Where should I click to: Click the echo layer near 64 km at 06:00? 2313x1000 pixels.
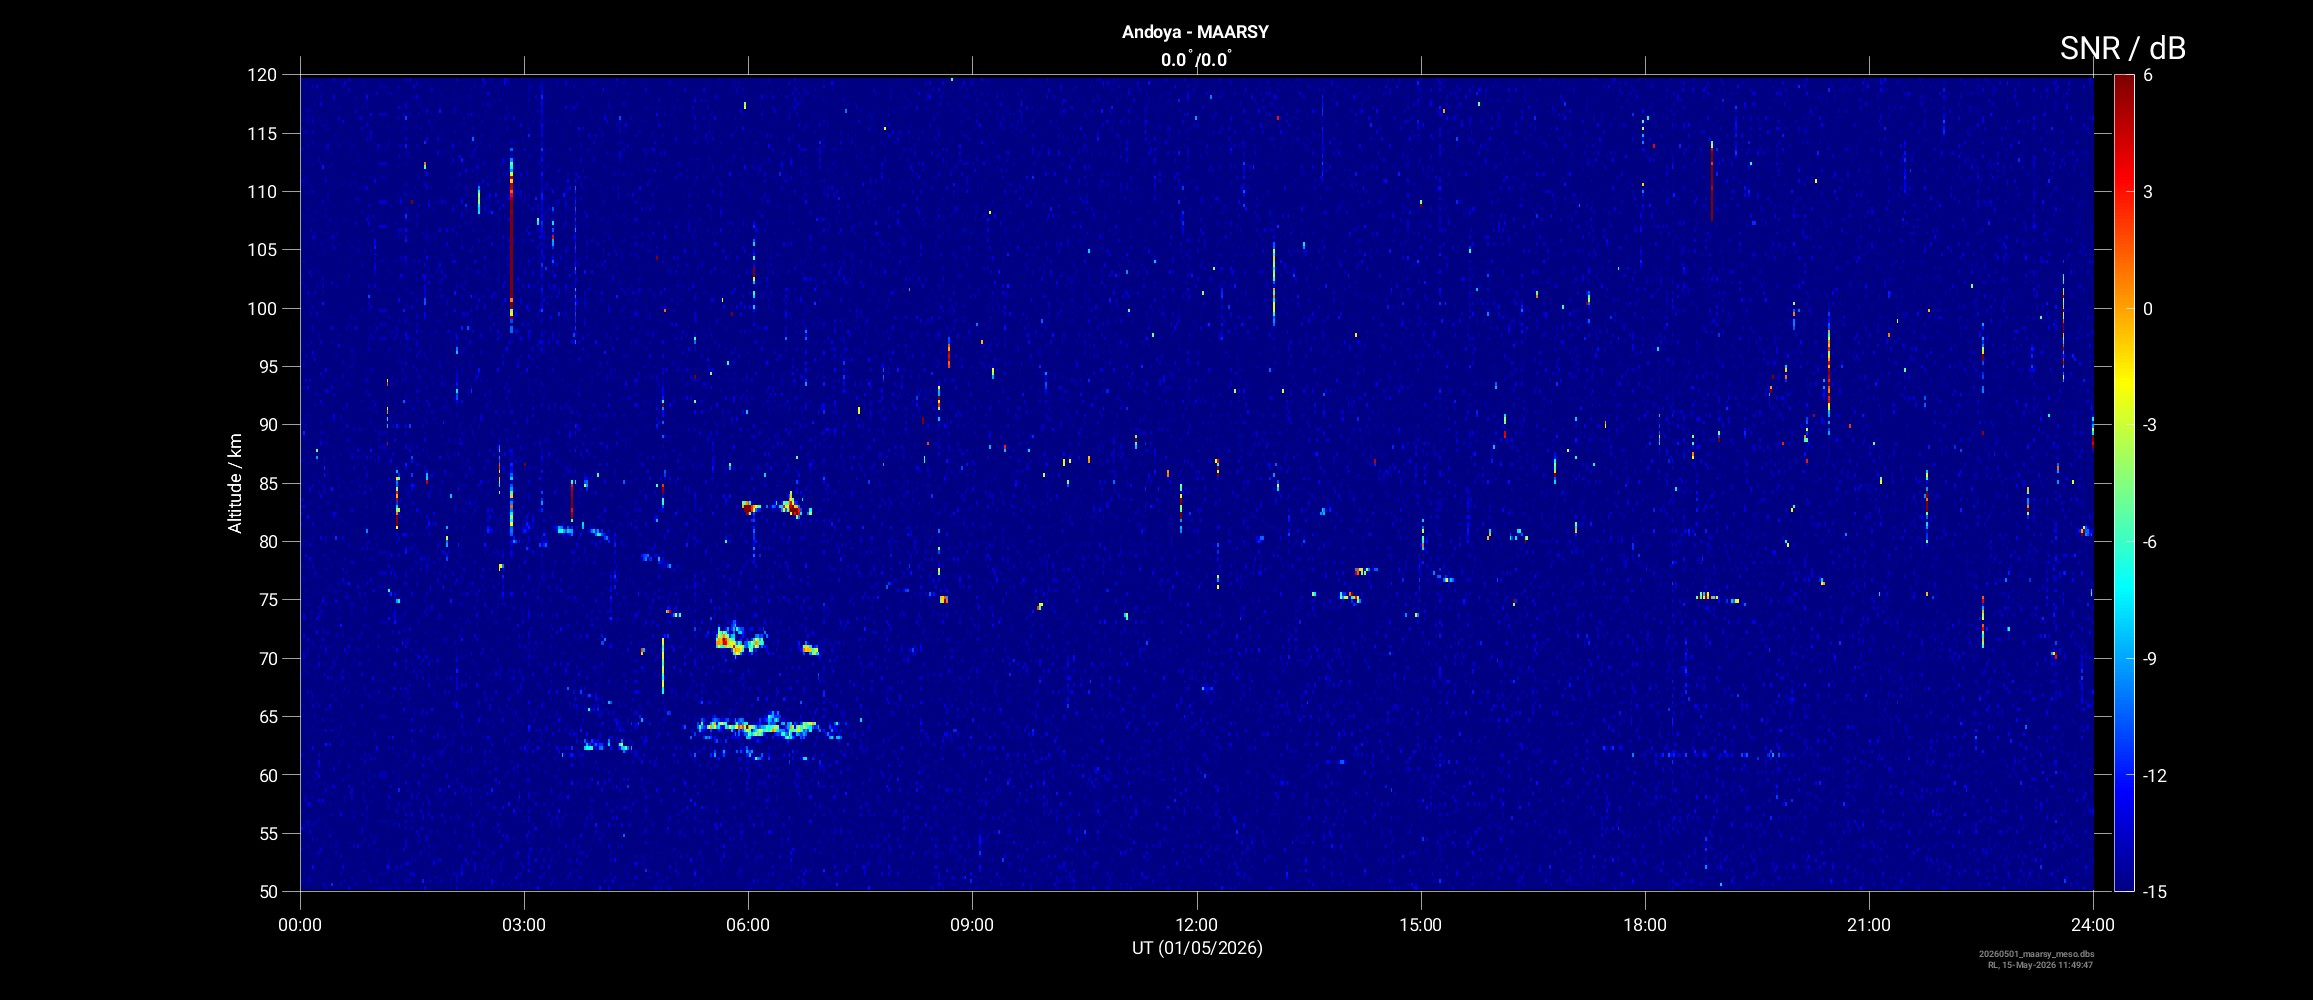point(765,727)
